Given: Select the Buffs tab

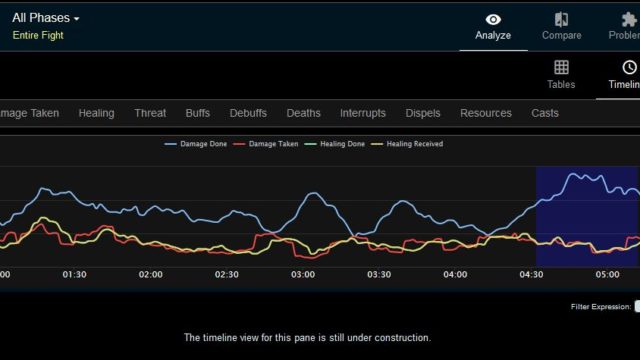Looking at the screenshot, I should [x=198, y=113].
